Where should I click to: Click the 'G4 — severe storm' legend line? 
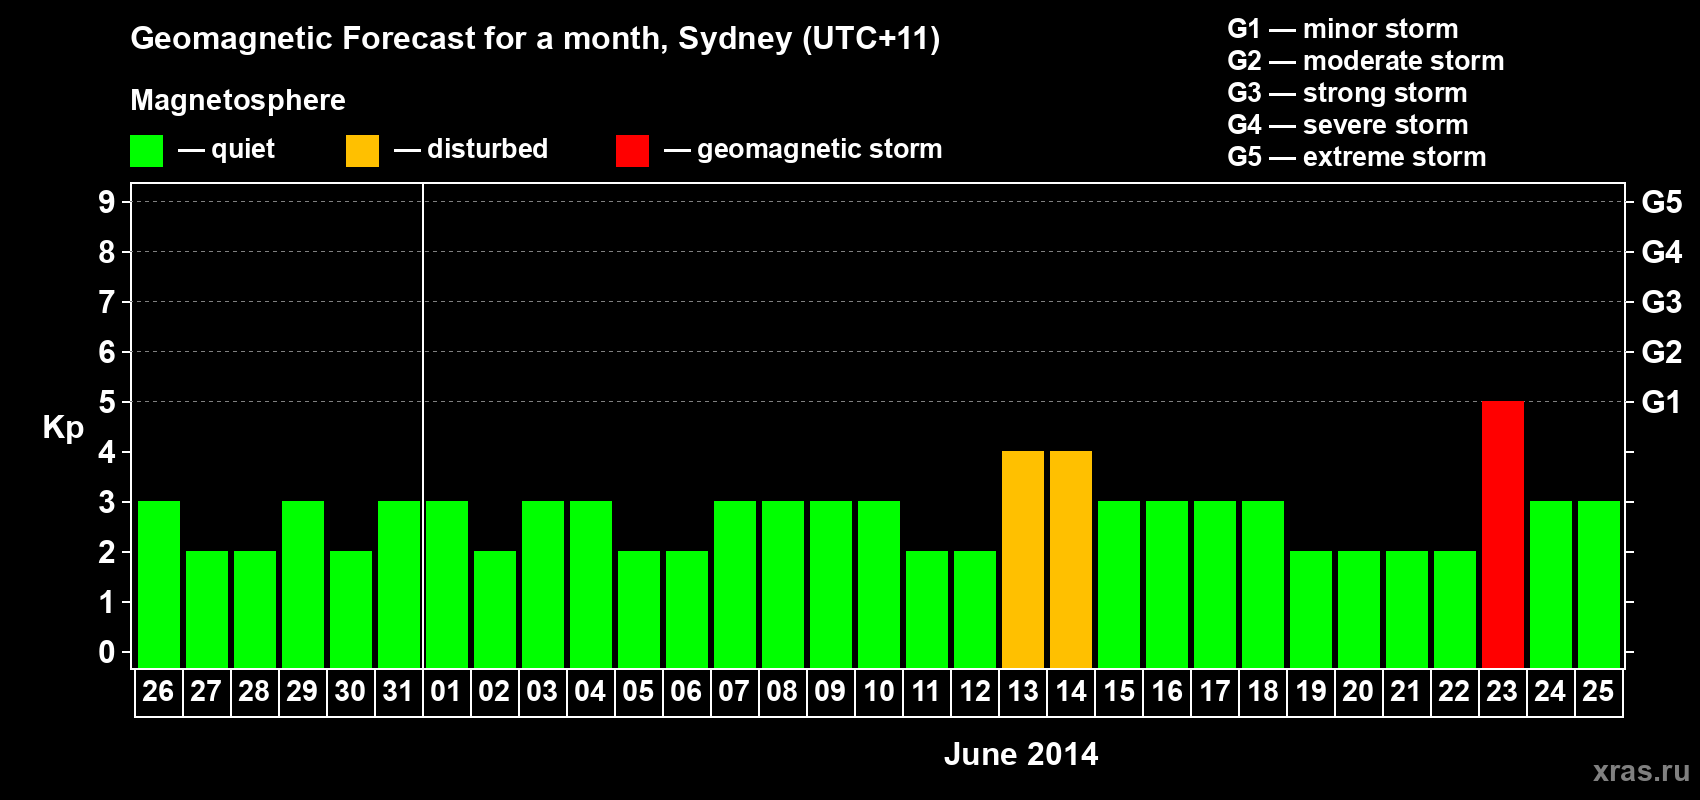point(1348,125)
